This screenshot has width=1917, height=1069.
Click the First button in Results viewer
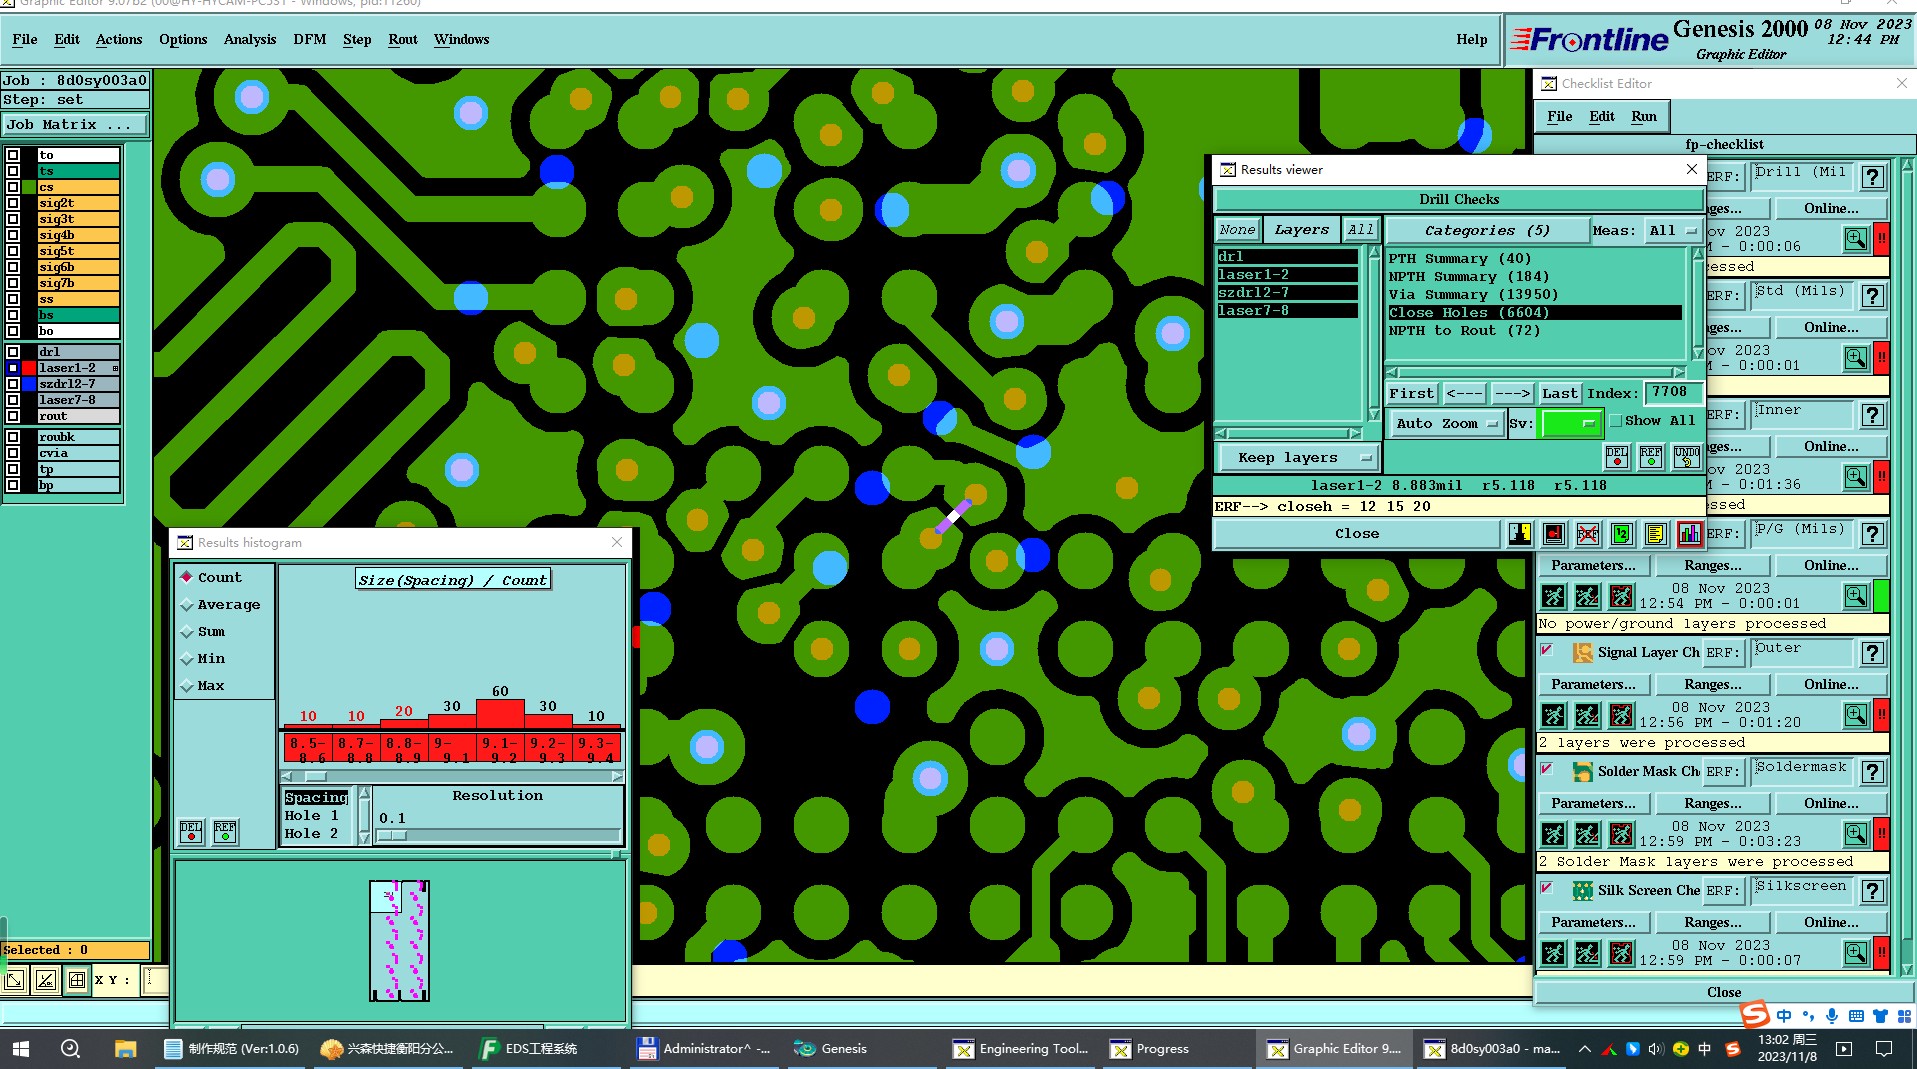point(1412,393)
